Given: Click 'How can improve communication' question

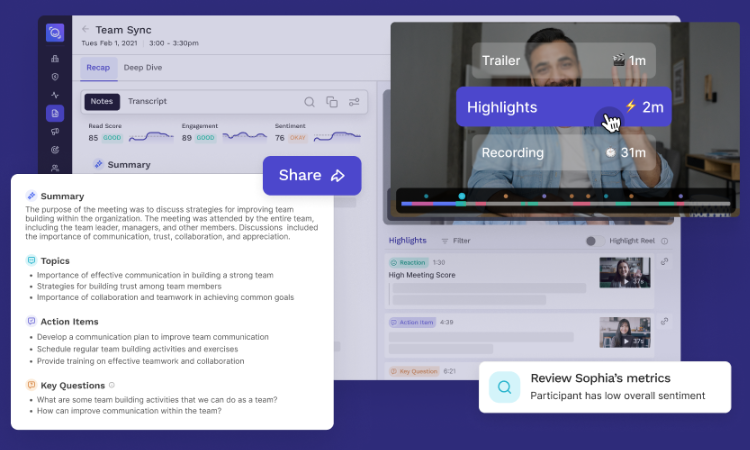Looking at the screenshot, I should (x=129, y=411).
